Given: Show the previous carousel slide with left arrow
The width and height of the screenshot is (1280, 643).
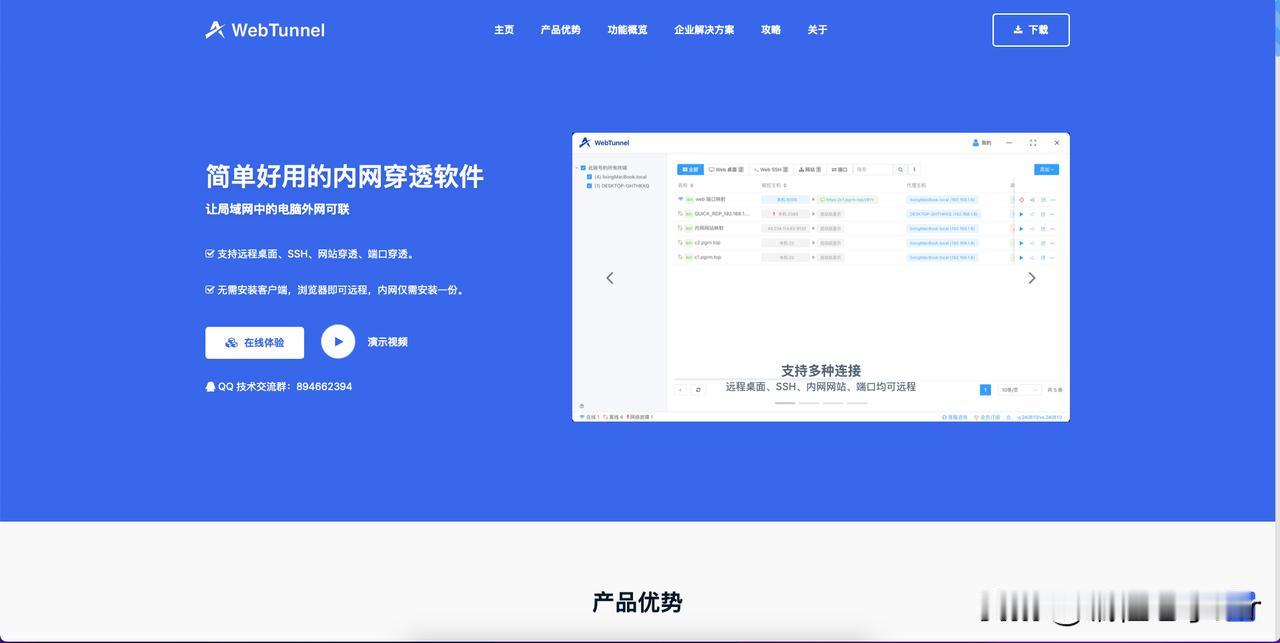Looking at the screenshot, I should coord(610,277).
